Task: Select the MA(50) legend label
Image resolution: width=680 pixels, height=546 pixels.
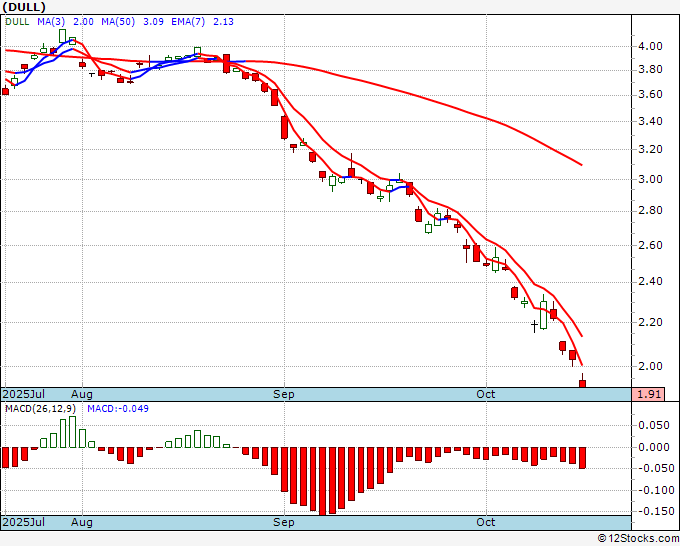Action: coord(118,22)
